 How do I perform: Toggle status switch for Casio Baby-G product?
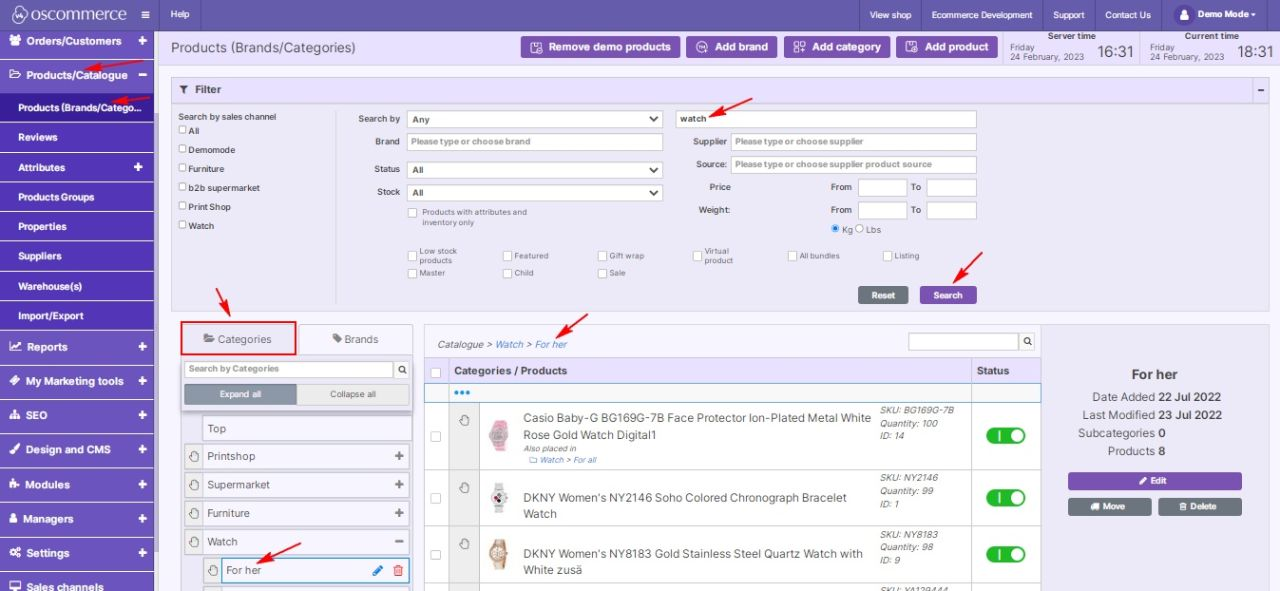[1006, 436]
